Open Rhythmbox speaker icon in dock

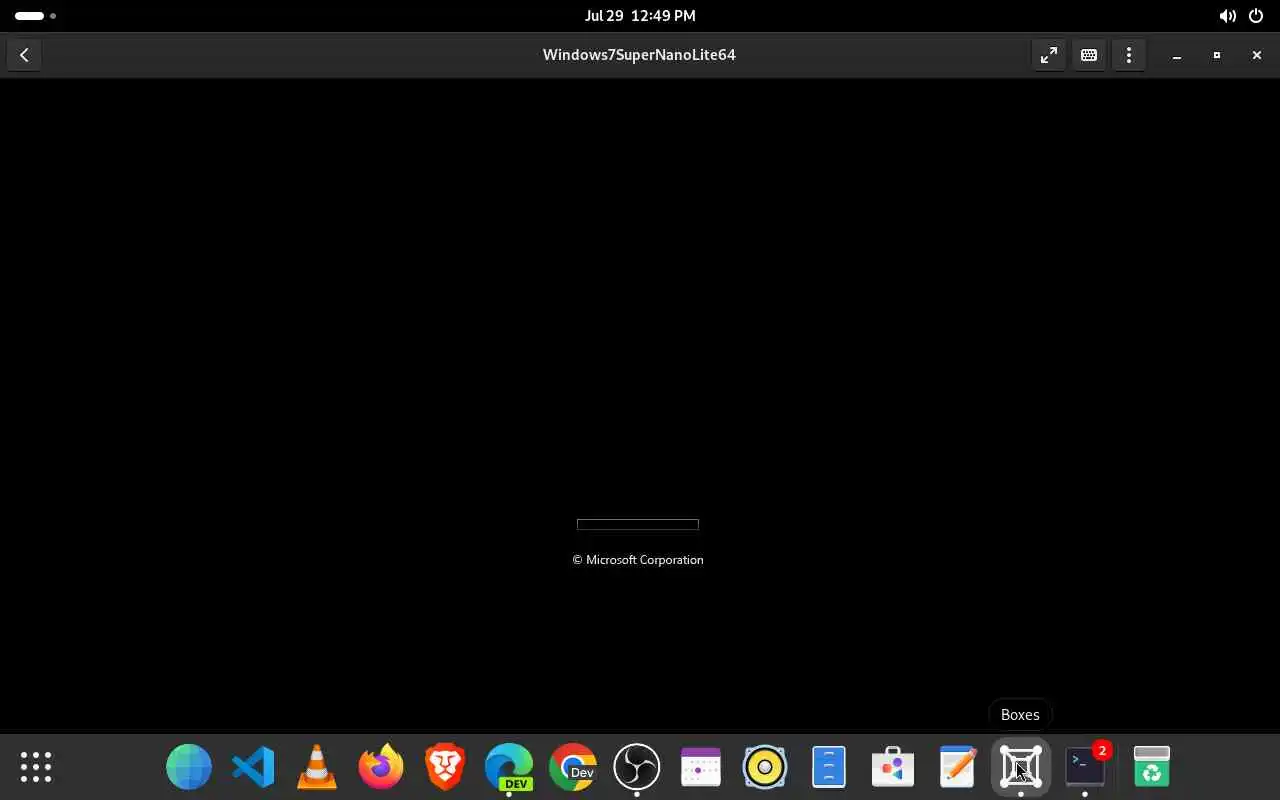[765, 767]
